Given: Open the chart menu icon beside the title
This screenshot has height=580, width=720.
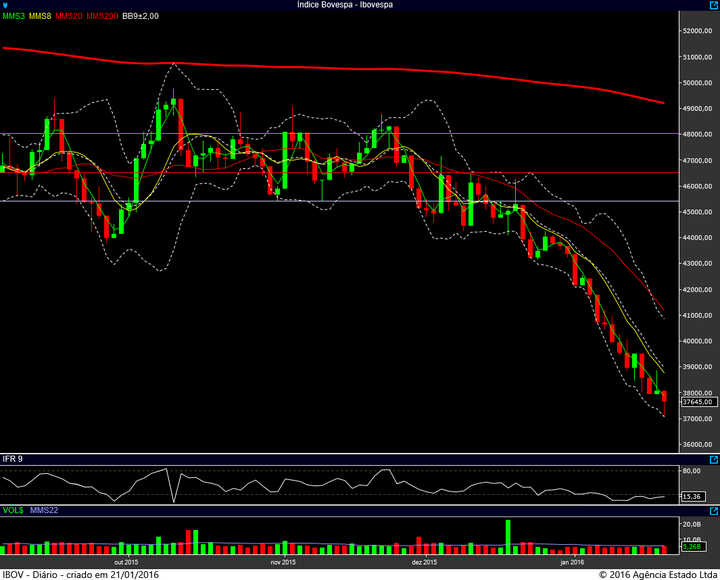Looking at the screenshot, I should tap(5, 5).
